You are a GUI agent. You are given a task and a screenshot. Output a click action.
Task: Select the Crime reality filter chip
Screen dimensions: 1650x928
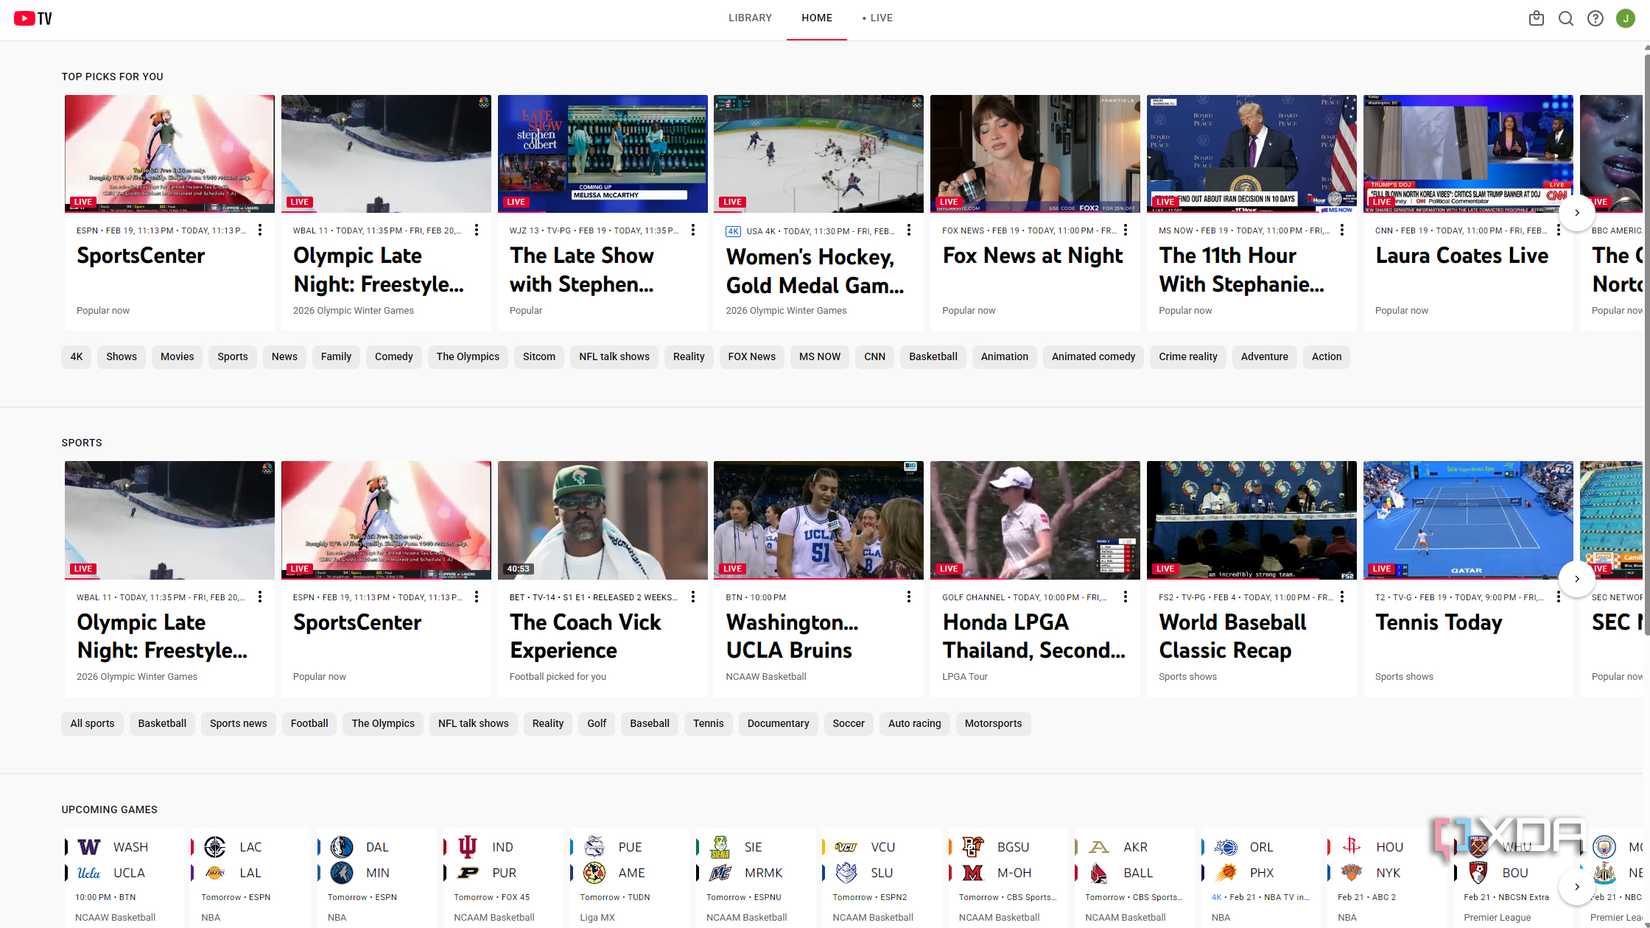click(1188, 357)
